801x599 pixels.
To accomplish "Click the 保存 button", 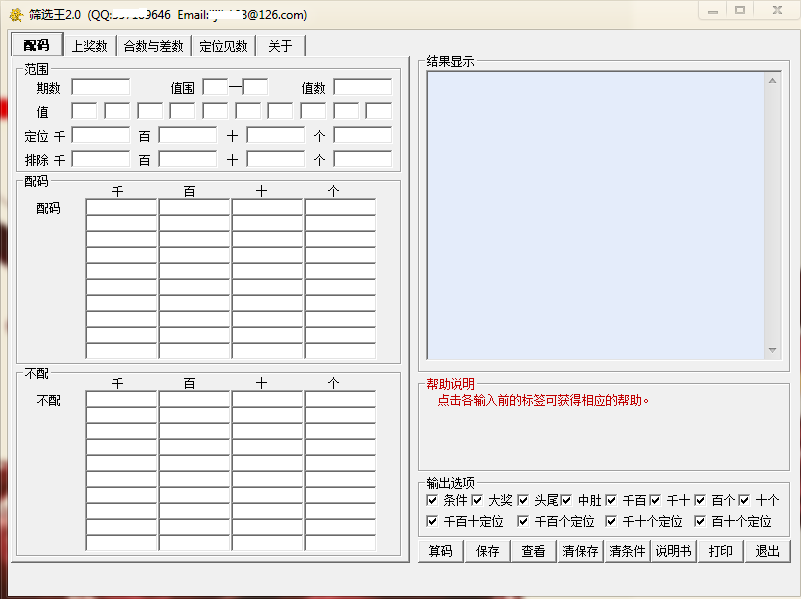I will click(x=487, y=551).
